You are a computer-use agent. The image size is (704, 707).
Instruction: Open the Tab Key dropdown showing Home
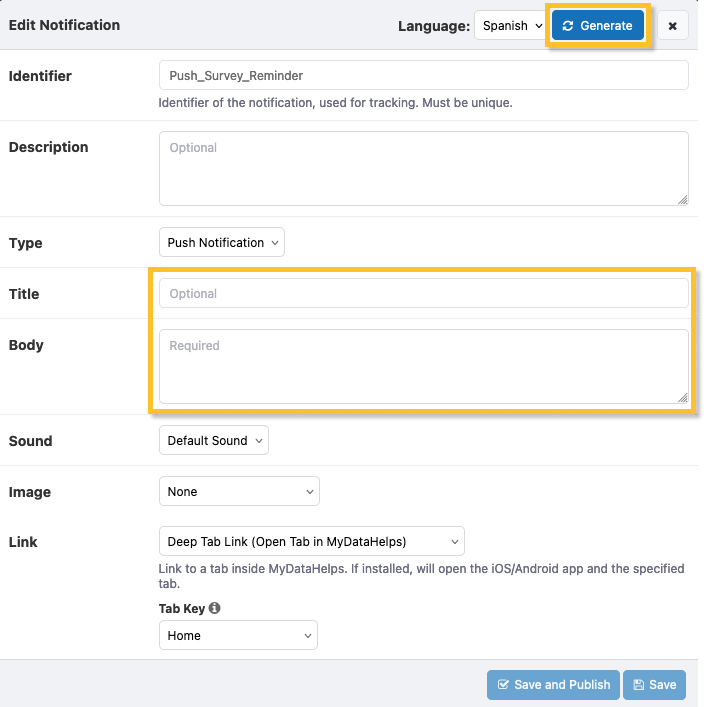coord(238,635)
